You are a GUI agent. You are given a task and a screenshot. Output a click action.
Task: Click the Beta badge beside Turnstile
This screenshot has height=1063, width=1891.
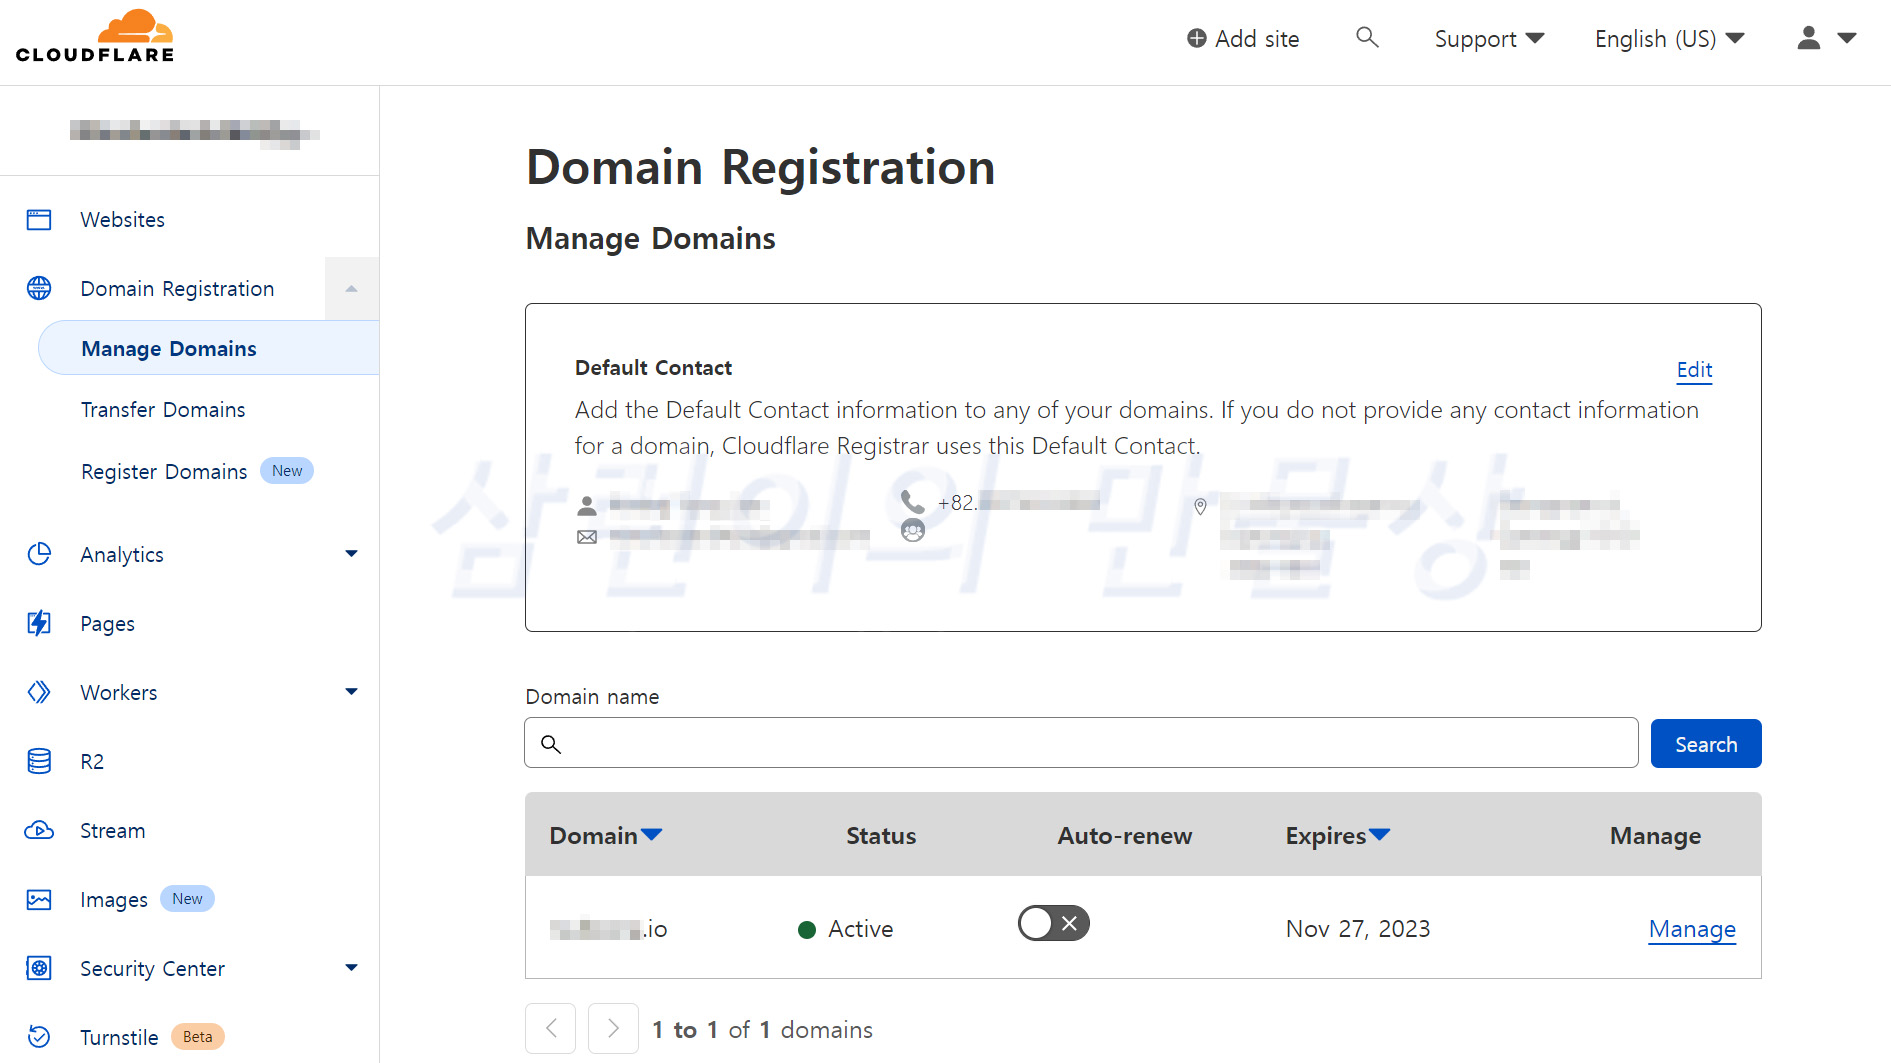[x=198, y=1037]
